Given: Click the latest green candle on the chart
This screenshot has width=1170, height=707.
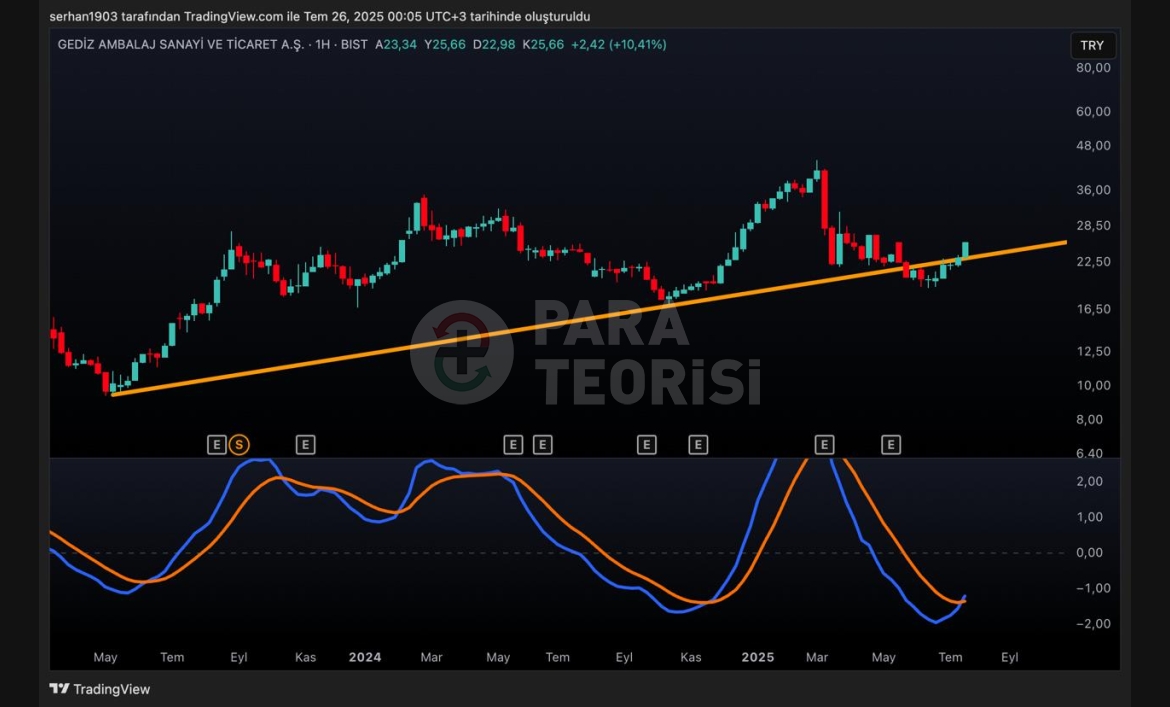Looking at the screenshot, I should [965, 249].
